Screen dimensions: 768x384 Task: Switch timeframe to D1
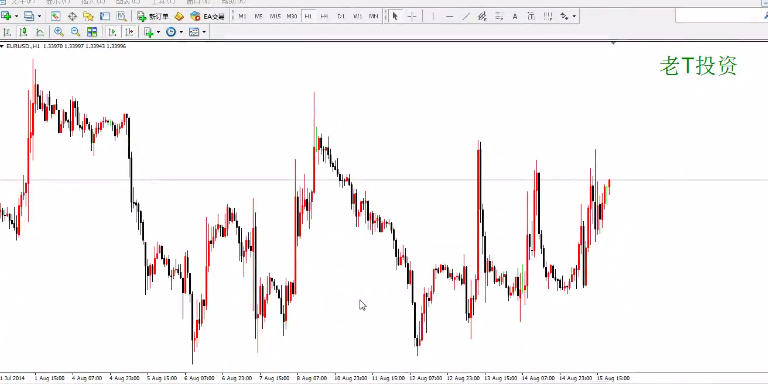click(x=341, y=16)
